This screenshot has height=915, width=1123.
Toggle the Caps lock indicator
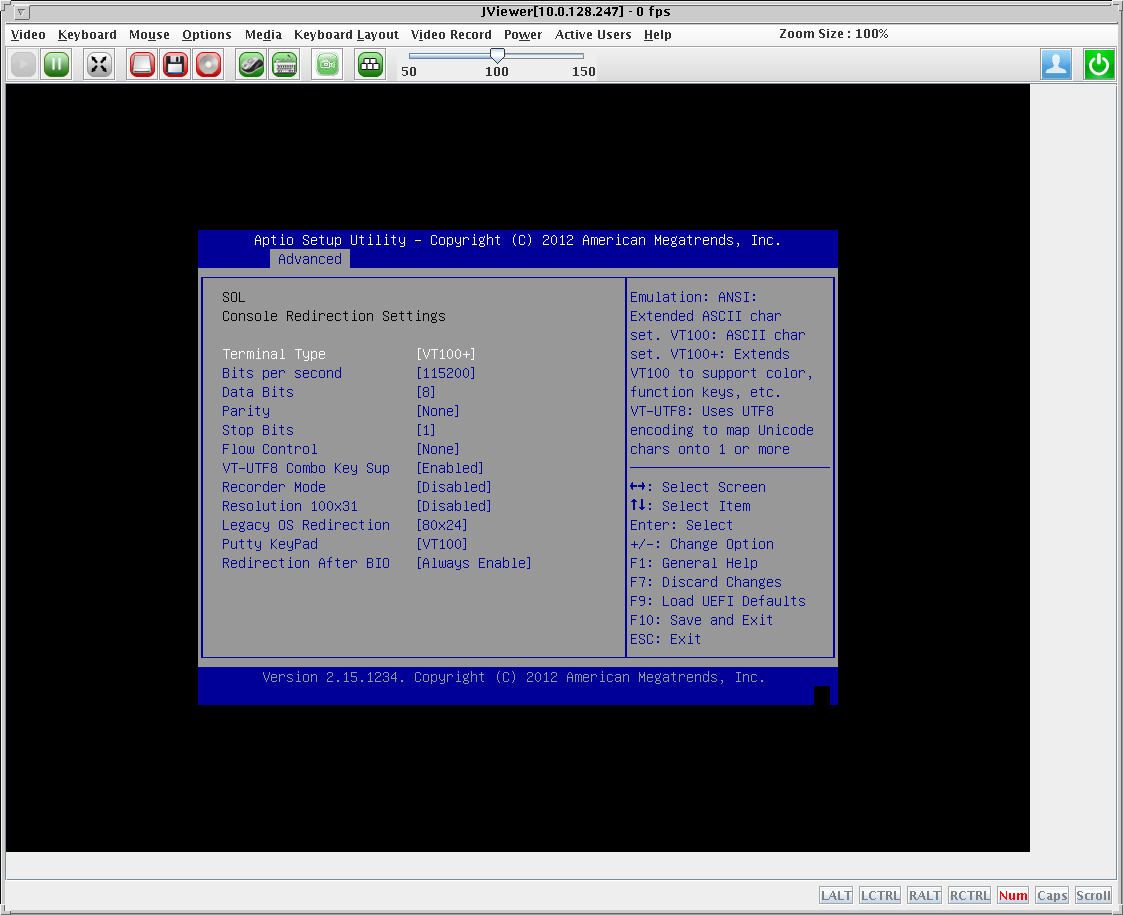[1052, 895]
